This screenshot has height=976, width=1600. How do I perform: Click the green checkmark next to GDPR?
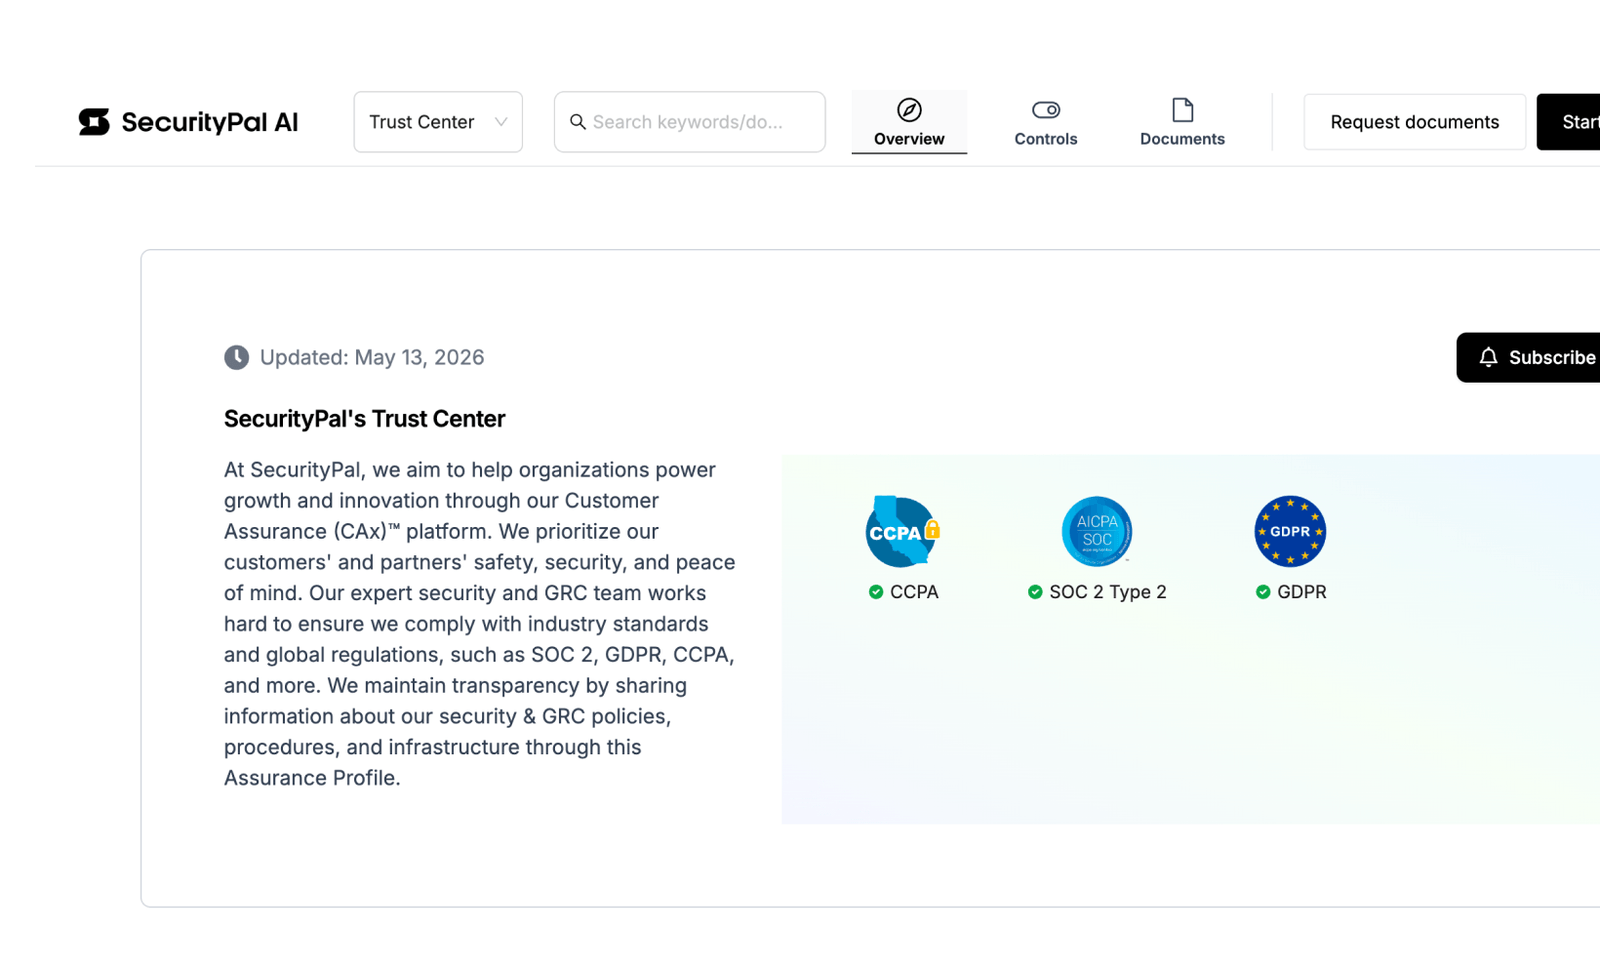click(1263, 592)
